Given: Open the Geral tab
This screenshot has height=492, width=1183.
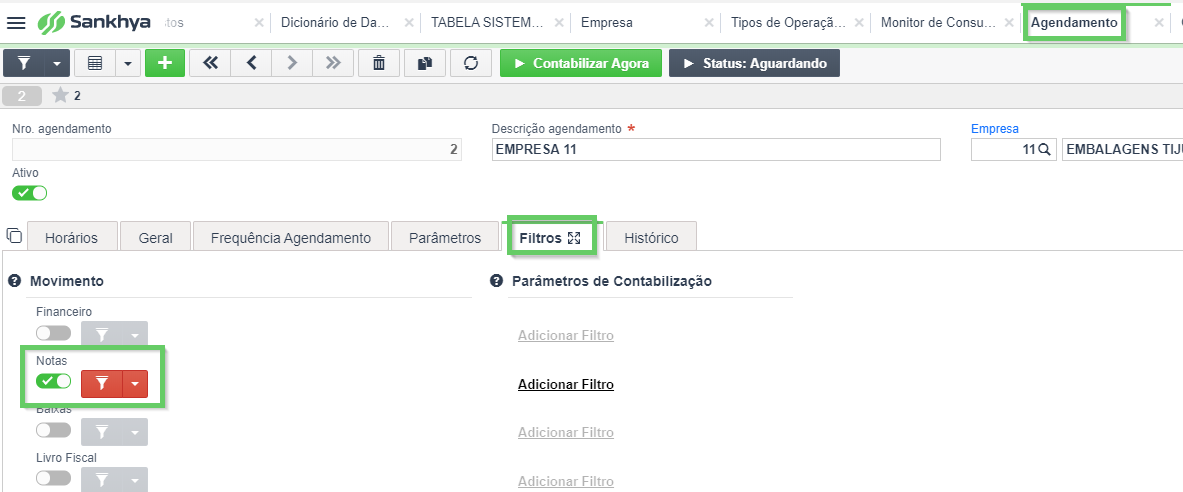Looking at the screenshot, I should click(155, 238).
